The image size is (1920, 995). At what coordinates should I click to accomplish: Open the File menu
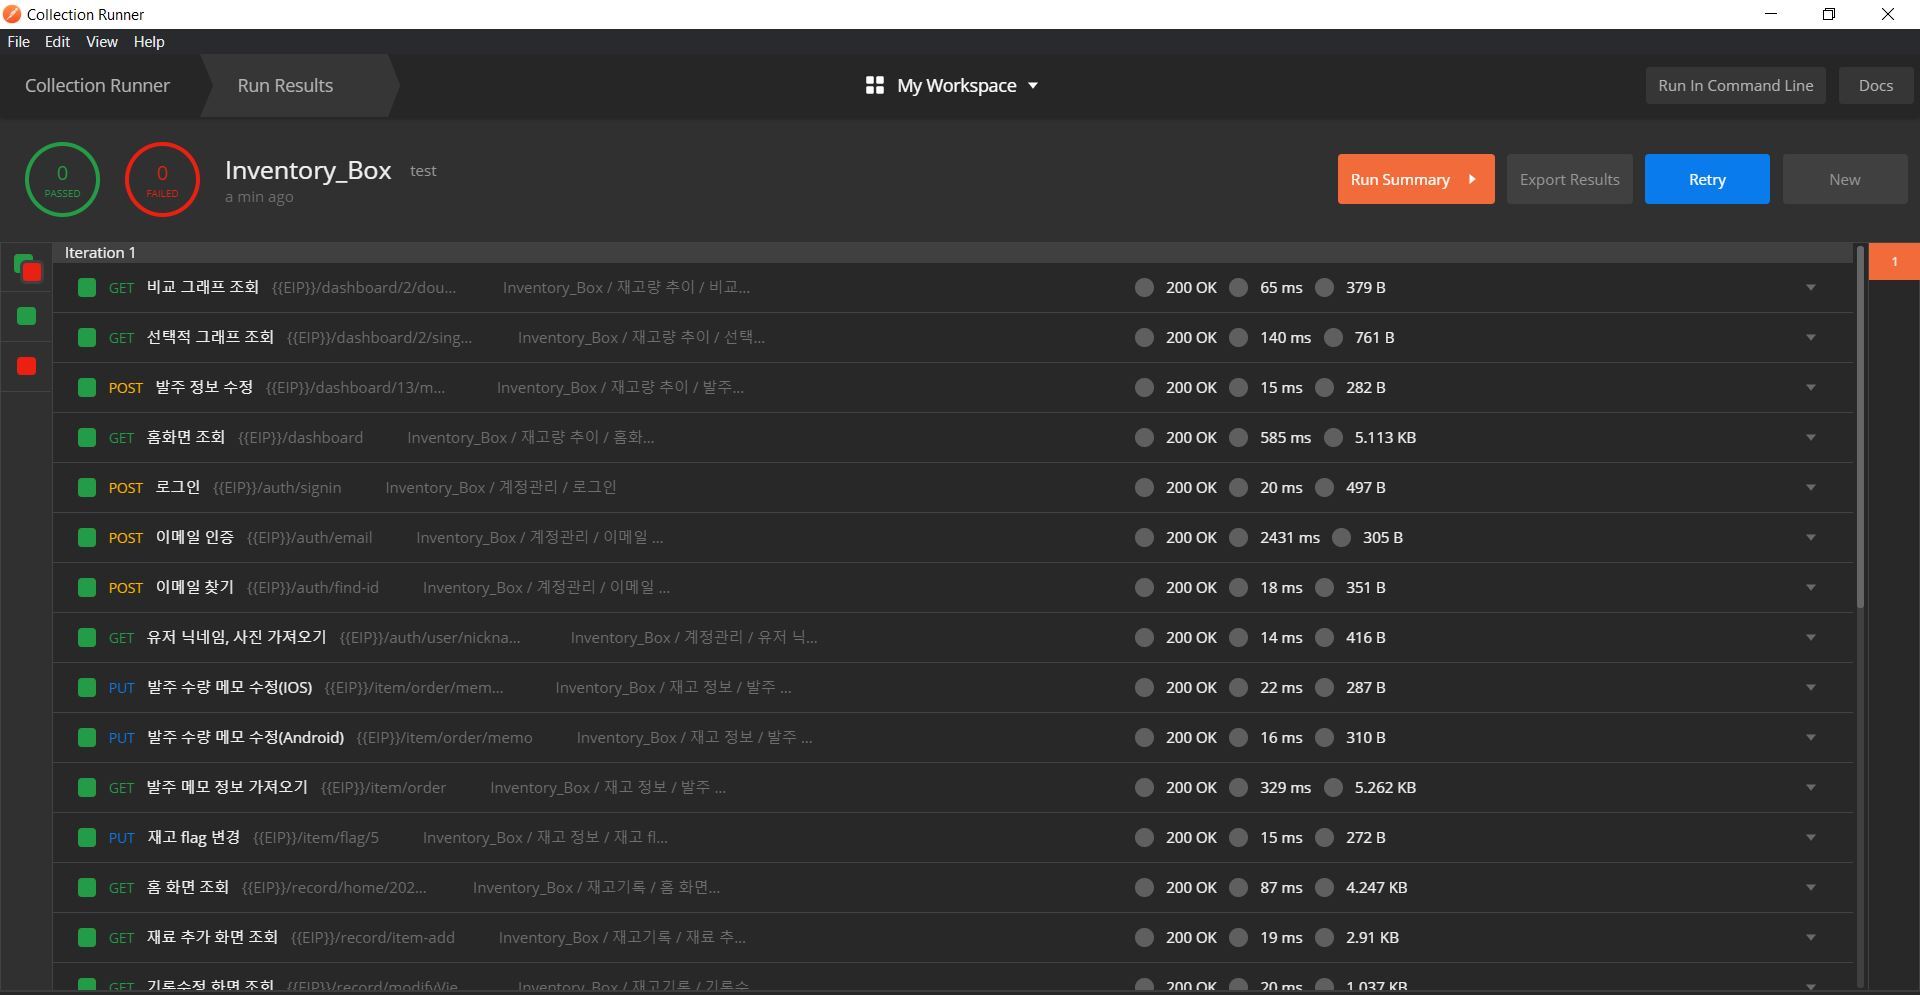[x=18, y=42]
